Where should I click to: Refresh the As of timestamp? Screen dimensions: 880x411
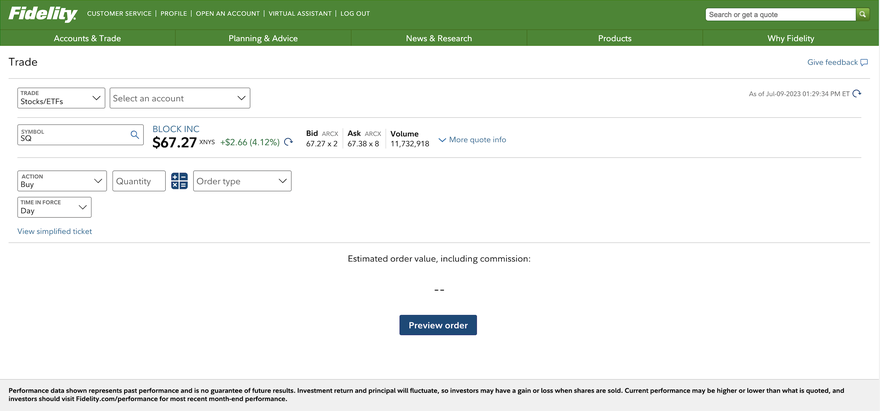pos(856,94)
